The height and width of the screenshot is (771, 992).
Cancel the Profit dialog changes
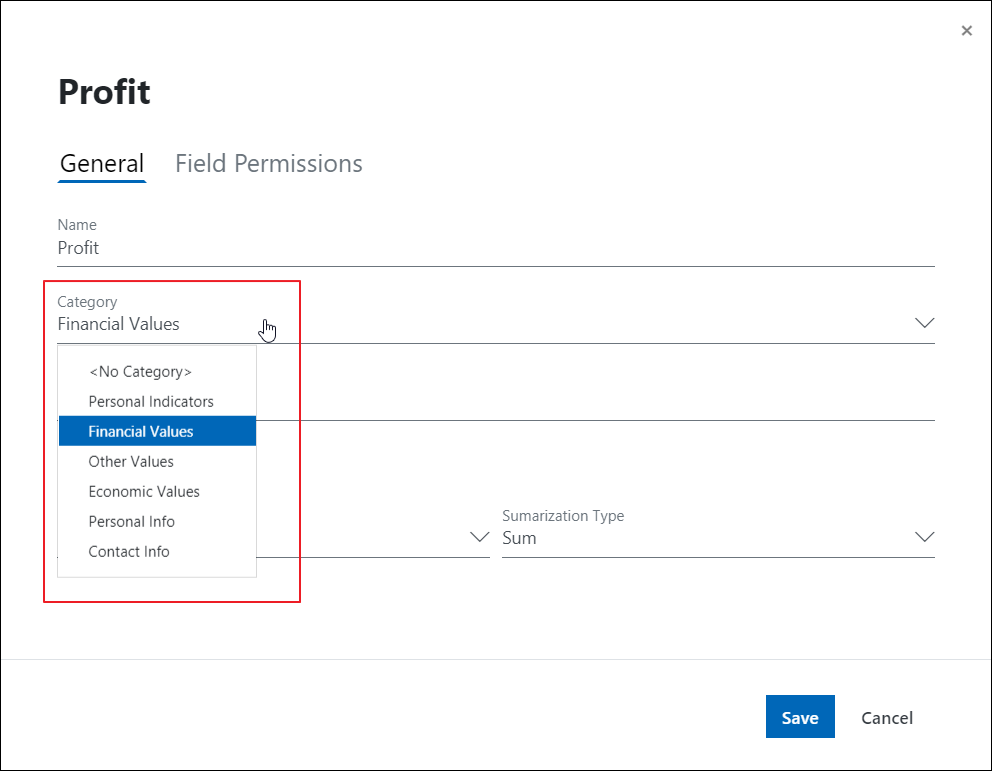tap(886, 718)
